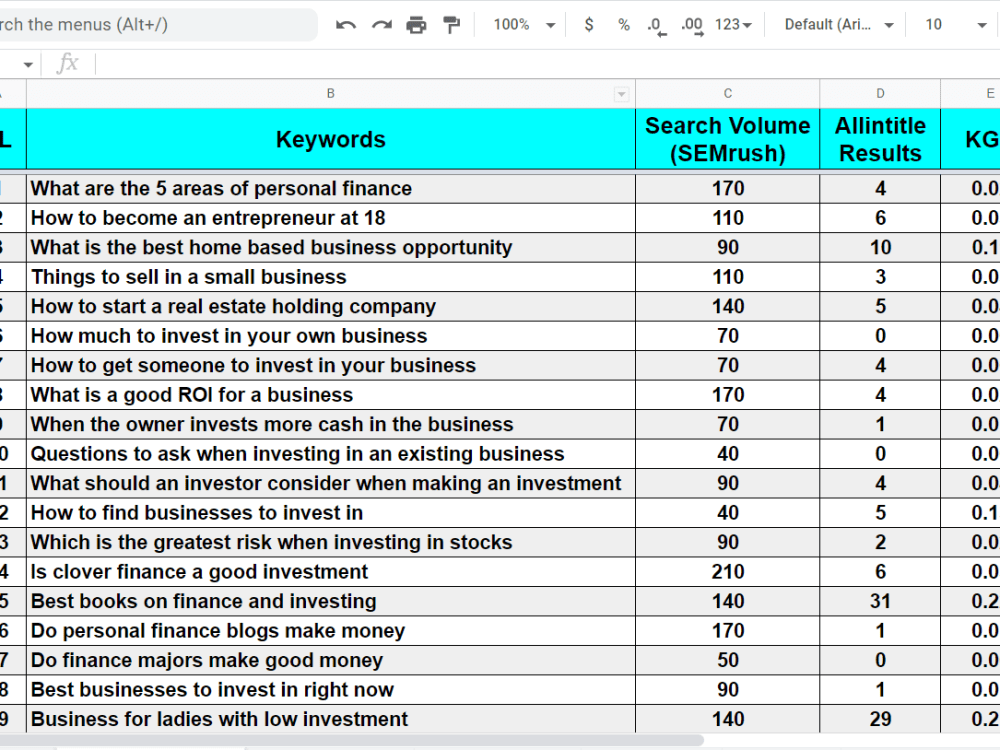Select 'How much to invest in your own business'
The width and height of the screenshot is (1000, 750).
pyautogui.click(x=330, y=335)
